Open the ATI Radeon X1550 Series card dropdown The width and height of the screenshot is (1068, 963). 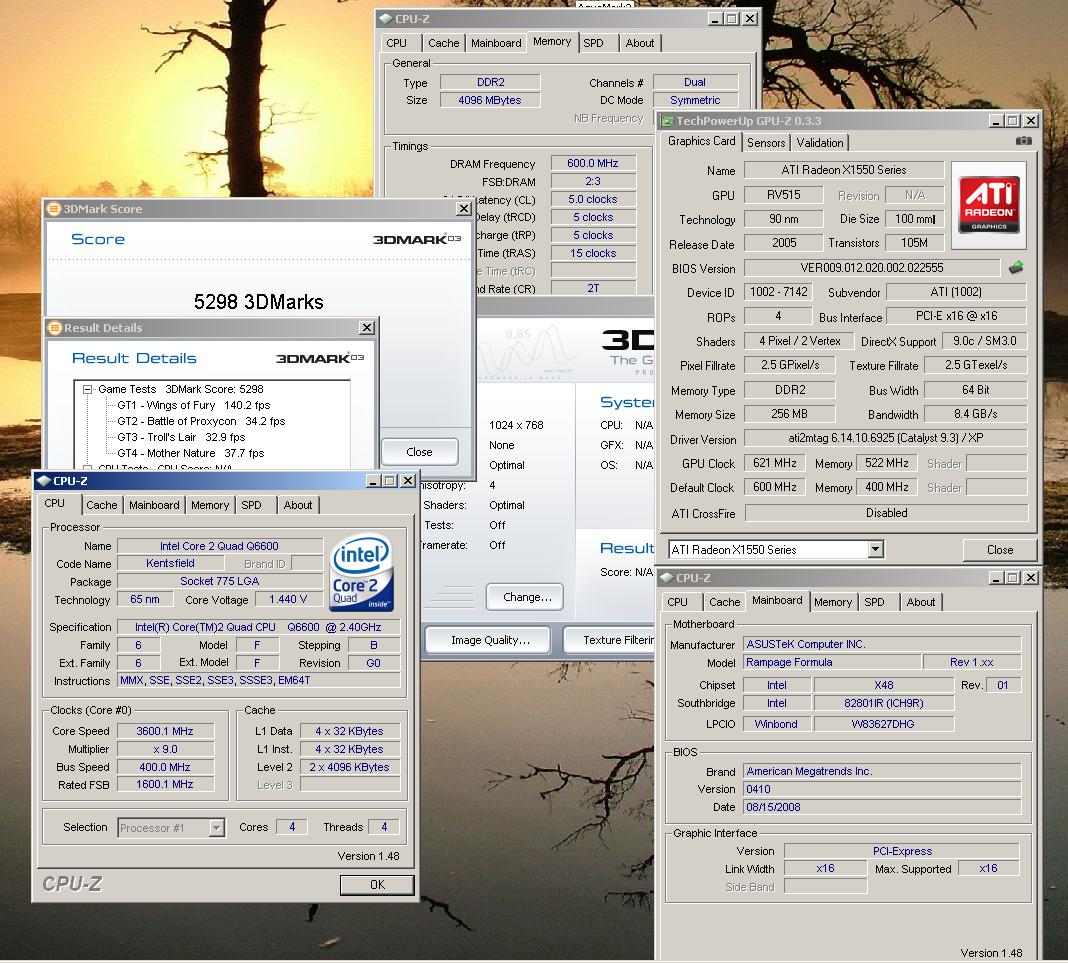tap(876, 549)
